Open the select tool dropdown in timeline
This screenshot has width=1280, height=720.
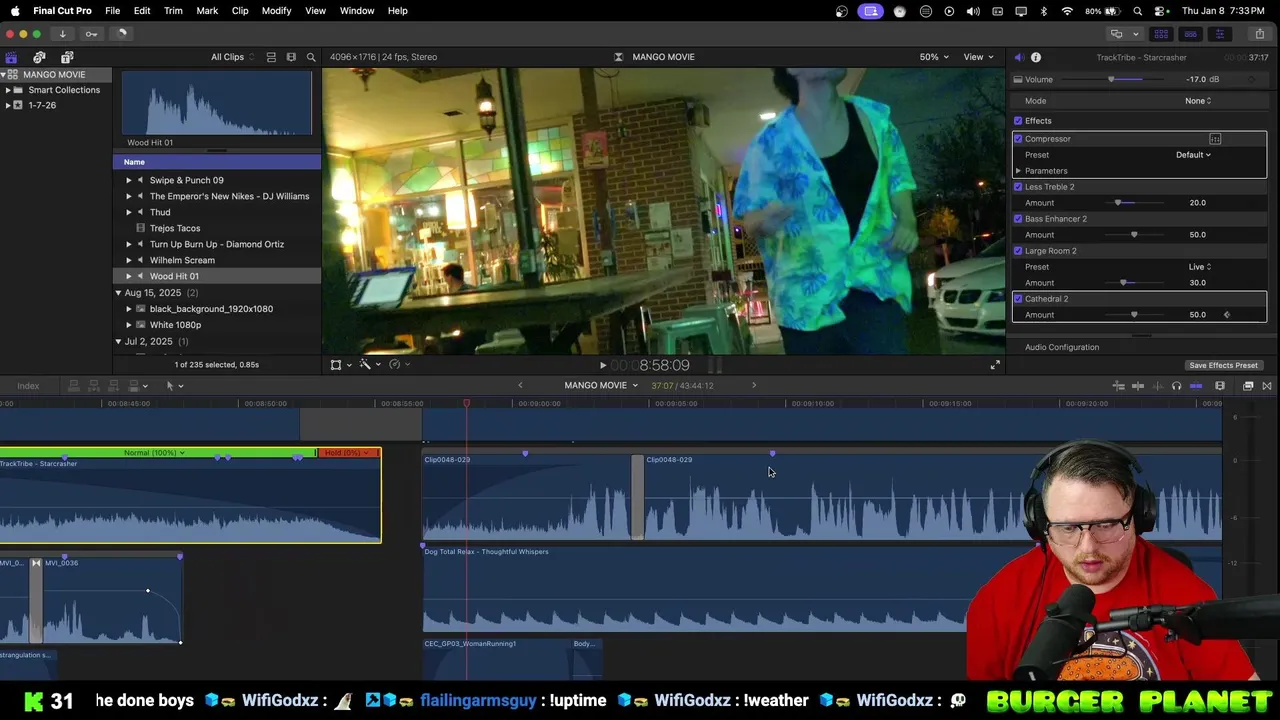[173, 386]
